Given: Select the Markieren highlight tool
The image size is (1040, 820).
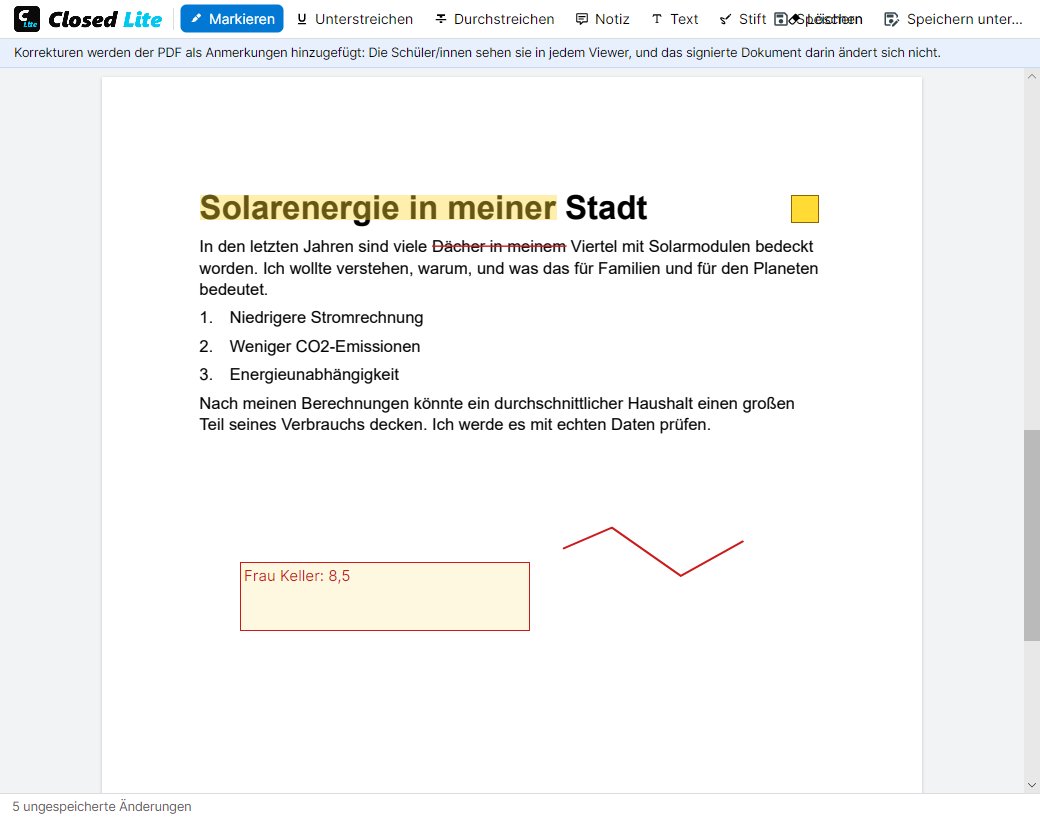Looking at the screenshot, I should click(x=231, y=19).
